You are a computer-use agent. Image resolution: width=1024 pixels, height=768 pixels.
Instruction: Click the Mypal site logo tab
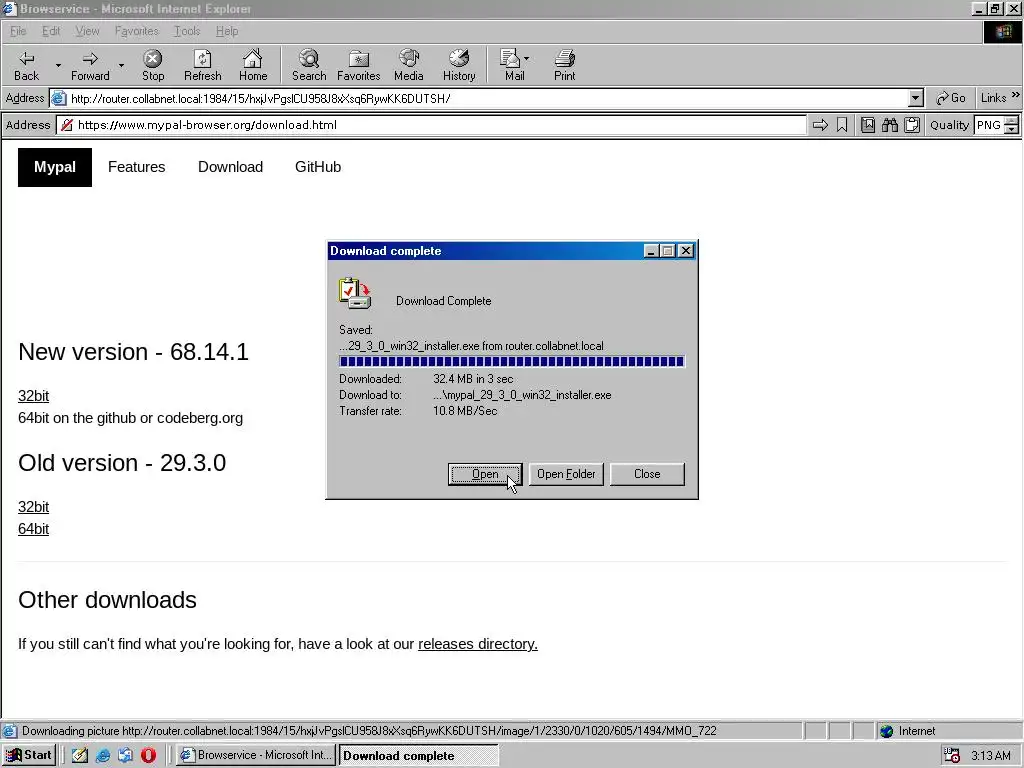pyautogui.click(x=55, y=167)
